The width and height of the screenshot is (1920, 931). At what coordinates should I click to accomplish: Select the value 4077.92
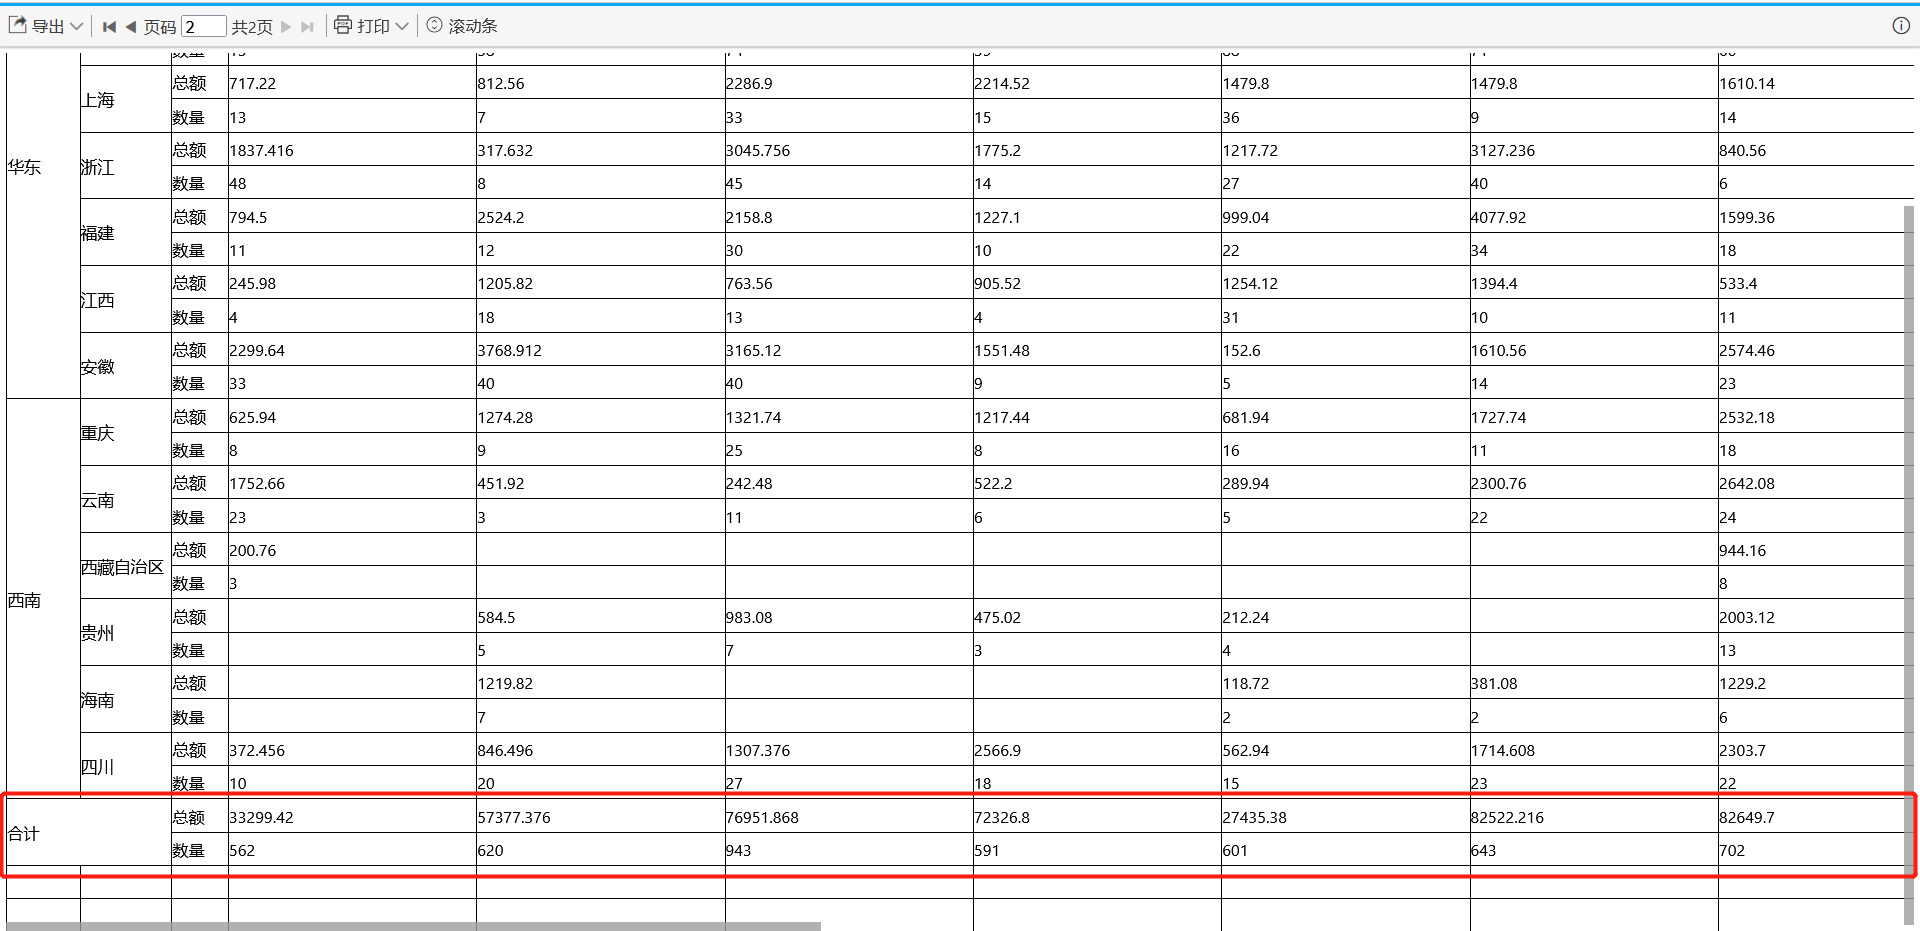point(1499,218)
